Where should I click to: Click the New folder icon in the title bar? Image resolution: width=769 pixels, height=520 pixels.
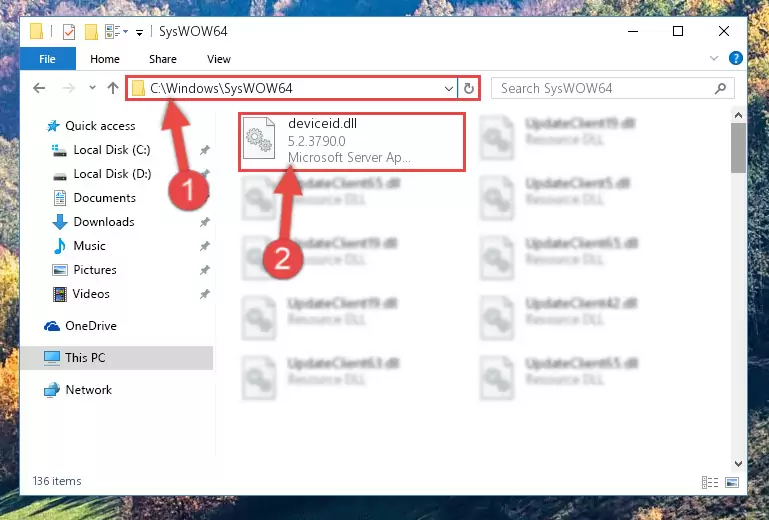tap(91, 32)
